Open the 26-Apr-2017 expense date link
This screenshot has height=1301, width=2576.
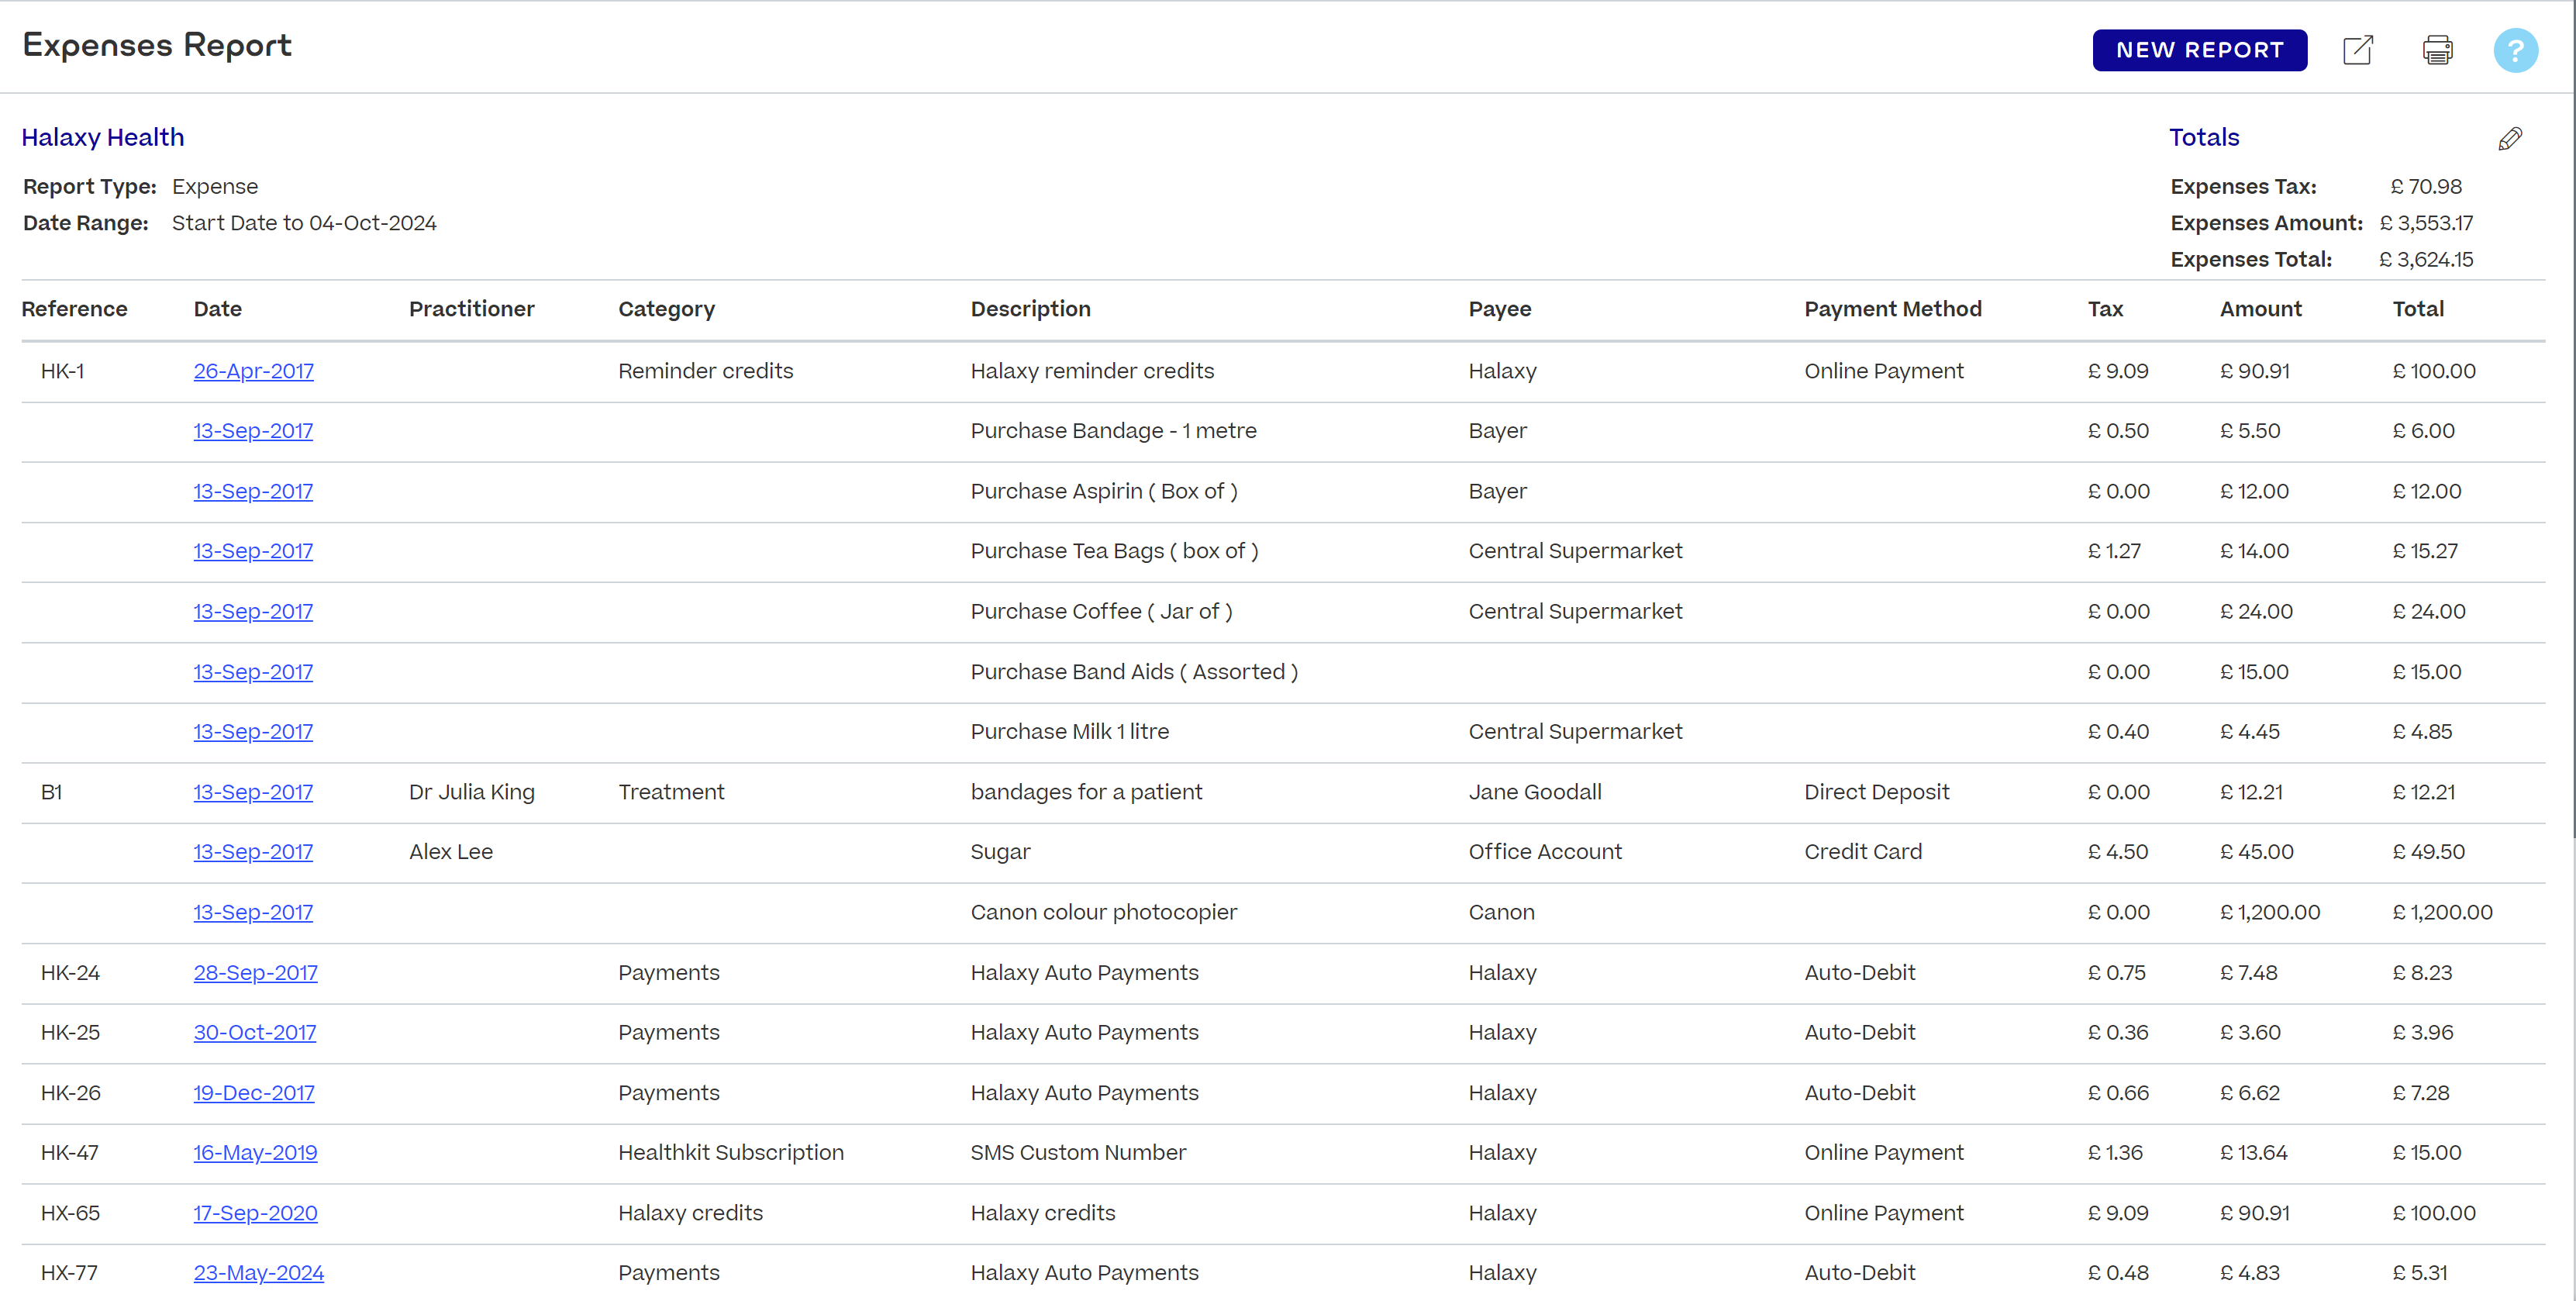(253, 371)
